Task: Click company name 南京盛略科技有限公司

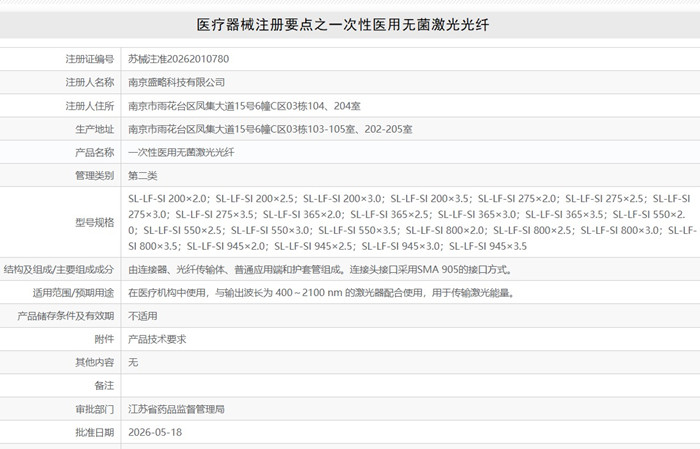Action: 176,82
